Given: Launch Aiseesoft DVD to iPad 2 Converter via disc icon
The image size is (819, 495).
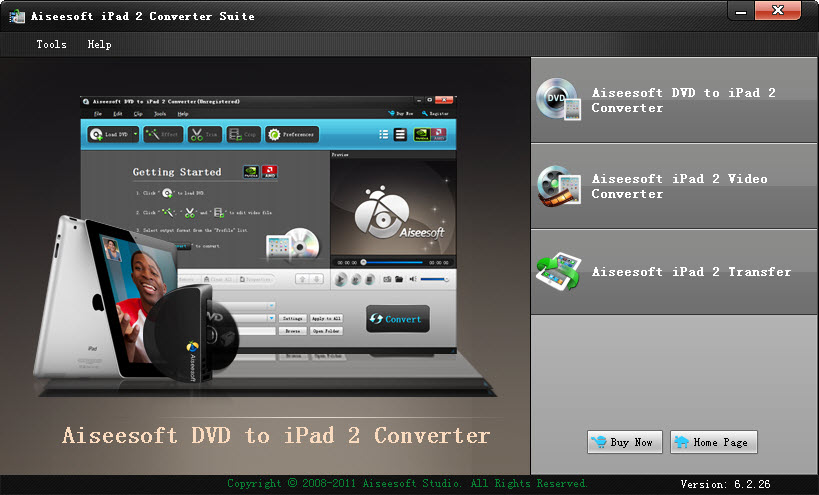Looking at the screenshot, I should coord(558,99).
